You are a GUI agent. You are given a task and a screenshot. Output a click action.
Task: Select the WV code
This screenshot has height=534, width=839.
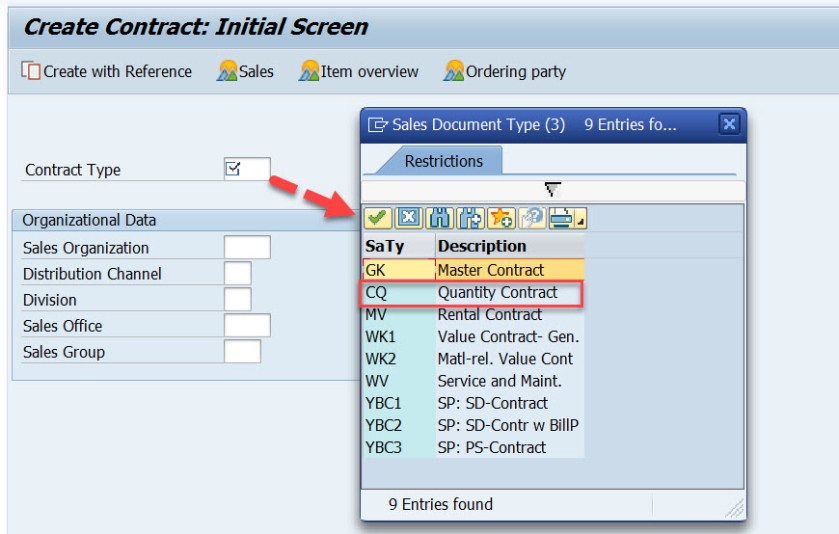click(x=399, y=381)
